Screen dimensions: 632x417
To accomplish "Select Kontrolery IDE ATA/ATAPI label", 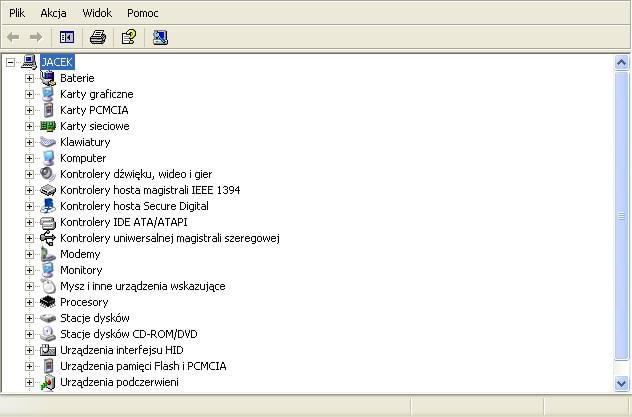I will point(124,222).
